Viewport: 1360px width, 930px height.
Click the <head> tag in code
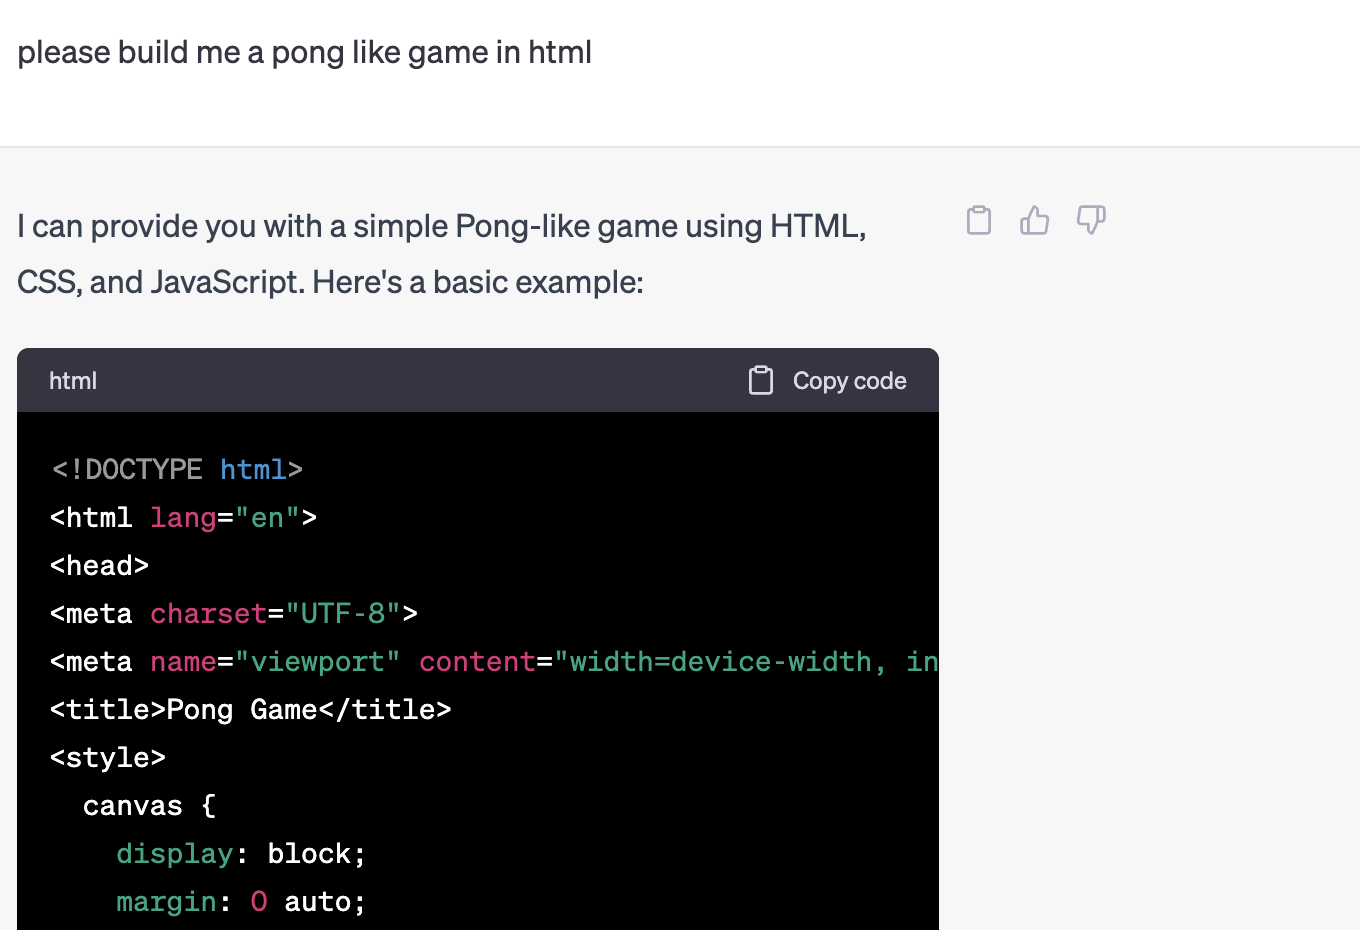99,565
